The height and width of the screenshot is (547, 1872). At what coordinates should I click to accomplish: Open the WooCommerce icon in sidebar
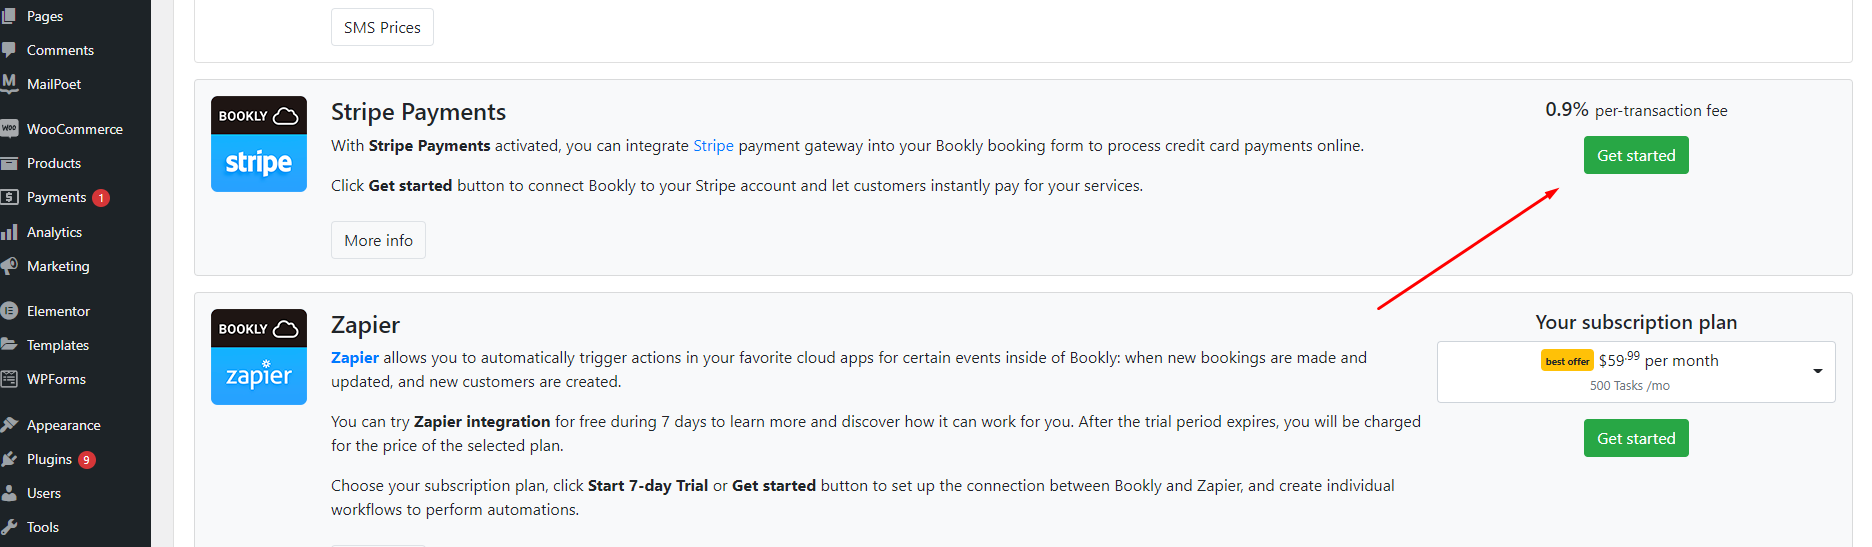9,129
